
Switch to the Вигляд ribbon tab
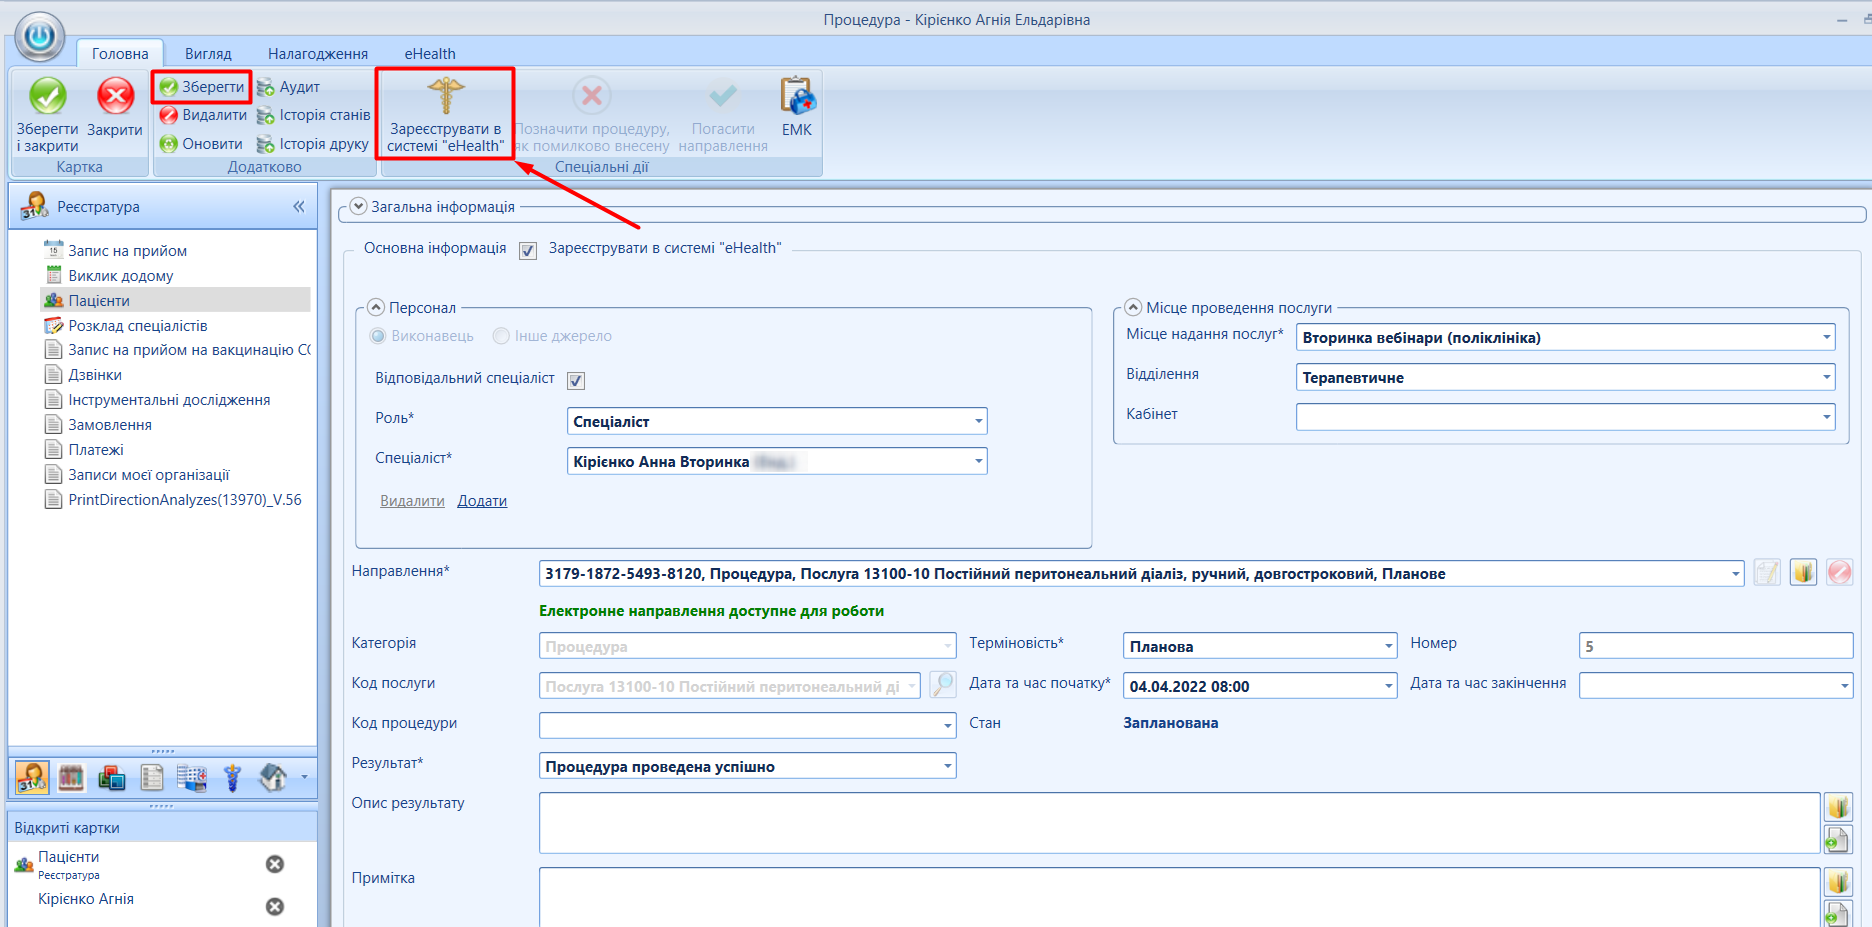(208, 54)
